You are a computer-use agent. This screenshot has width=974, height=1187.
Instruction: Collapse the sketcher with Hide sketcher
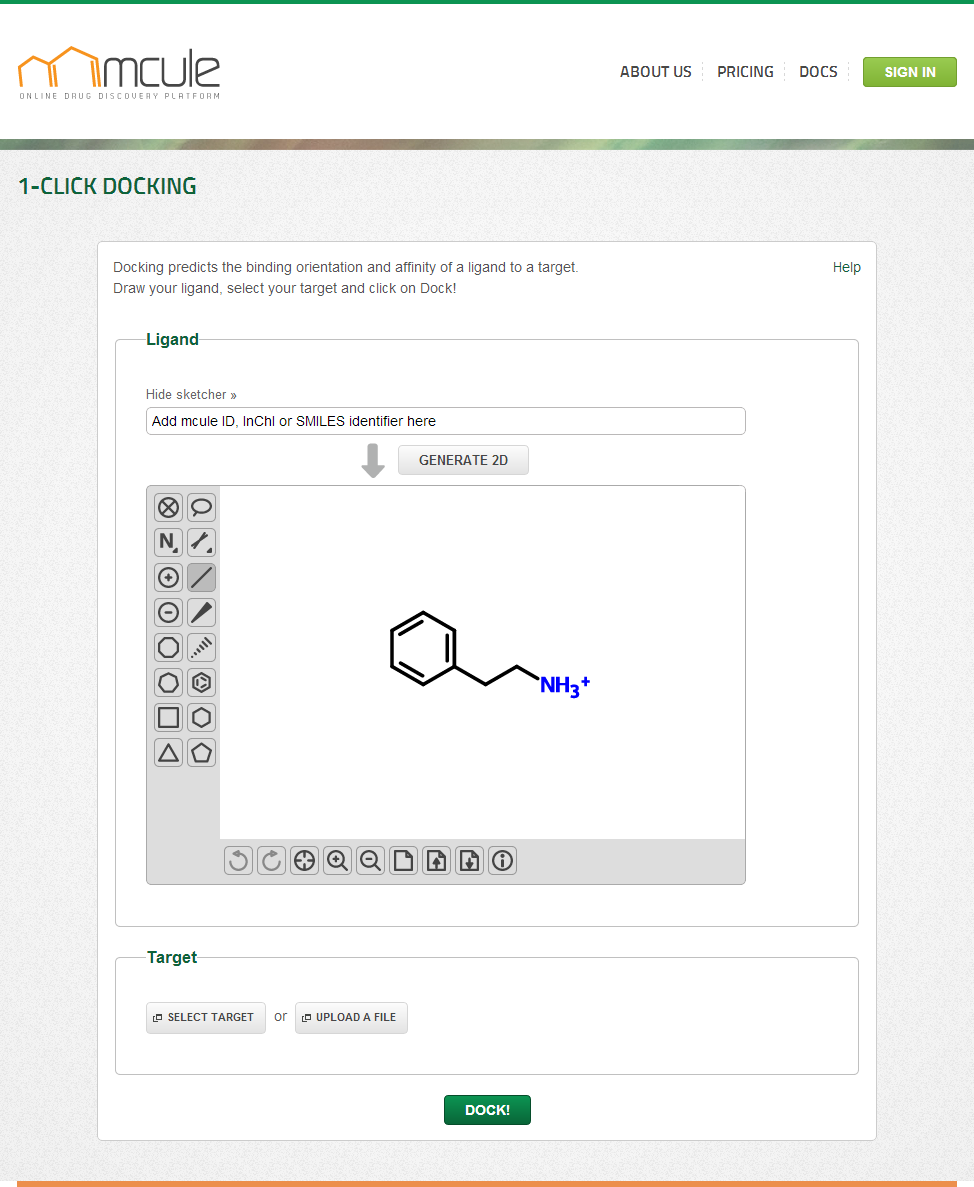point(191,395)
